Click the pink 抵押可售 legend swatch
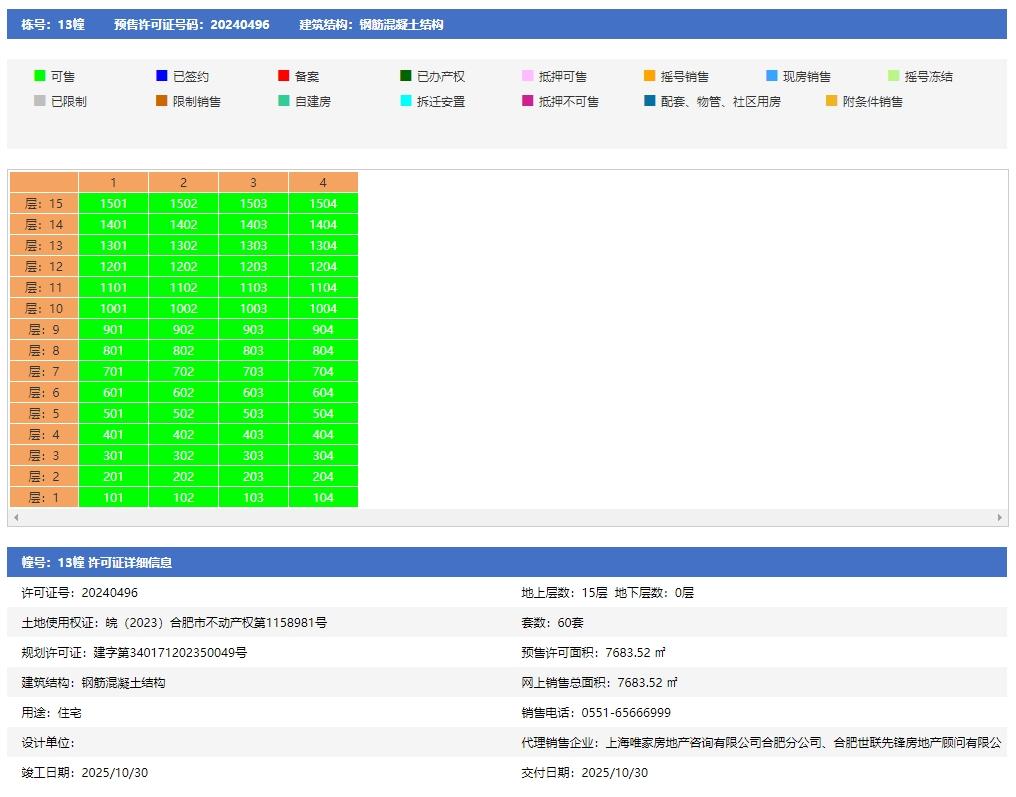The image size is (1016, 797). coord(527,76)
